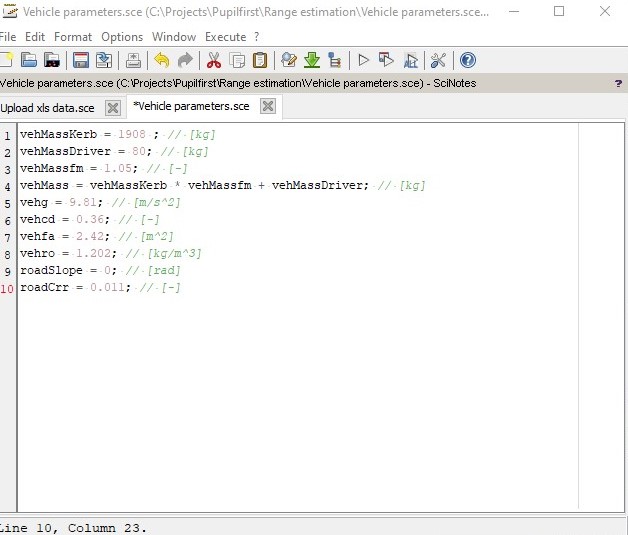This screenshot has width=628, height=535.
Task: Click line number 4 in the gutter
Action: coord(8,187)
